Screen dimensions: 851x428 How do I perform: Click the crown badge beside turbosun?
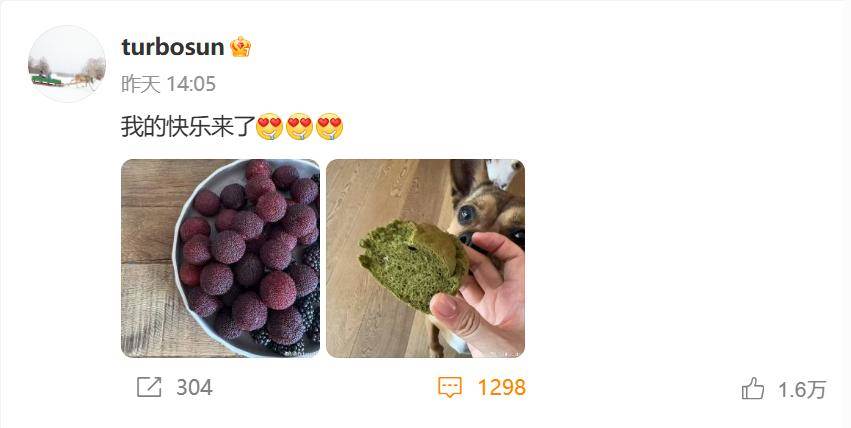(240, 47)
